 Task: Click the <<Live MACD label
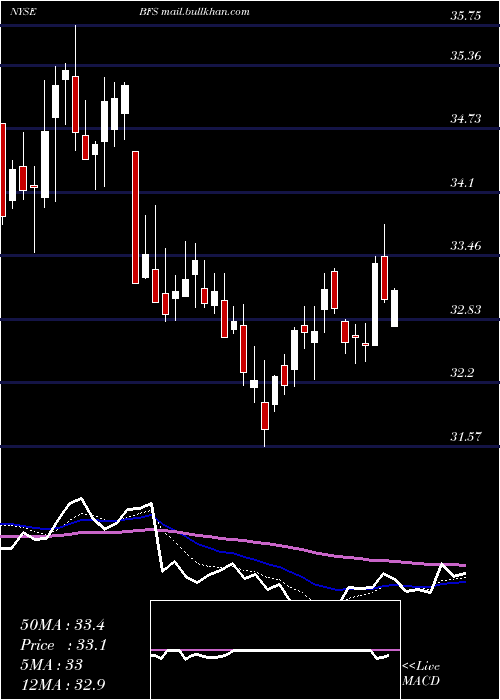pyautogui.click(x=421, y=673)
